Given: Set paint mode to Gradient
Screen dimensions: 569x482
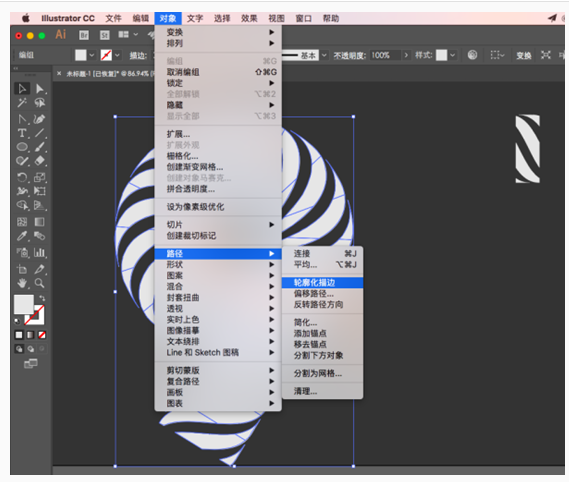Looking at the screenshot, I should [30, 335].
